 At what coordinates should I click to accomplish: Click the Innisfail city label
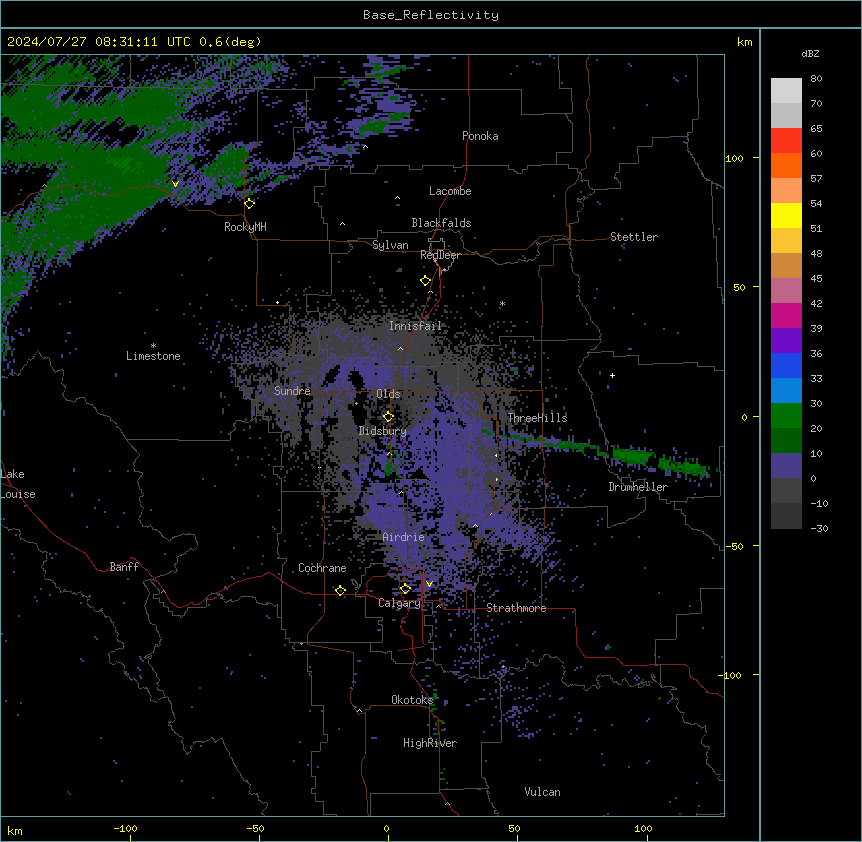pyautogui.click(x=415, y=326)
